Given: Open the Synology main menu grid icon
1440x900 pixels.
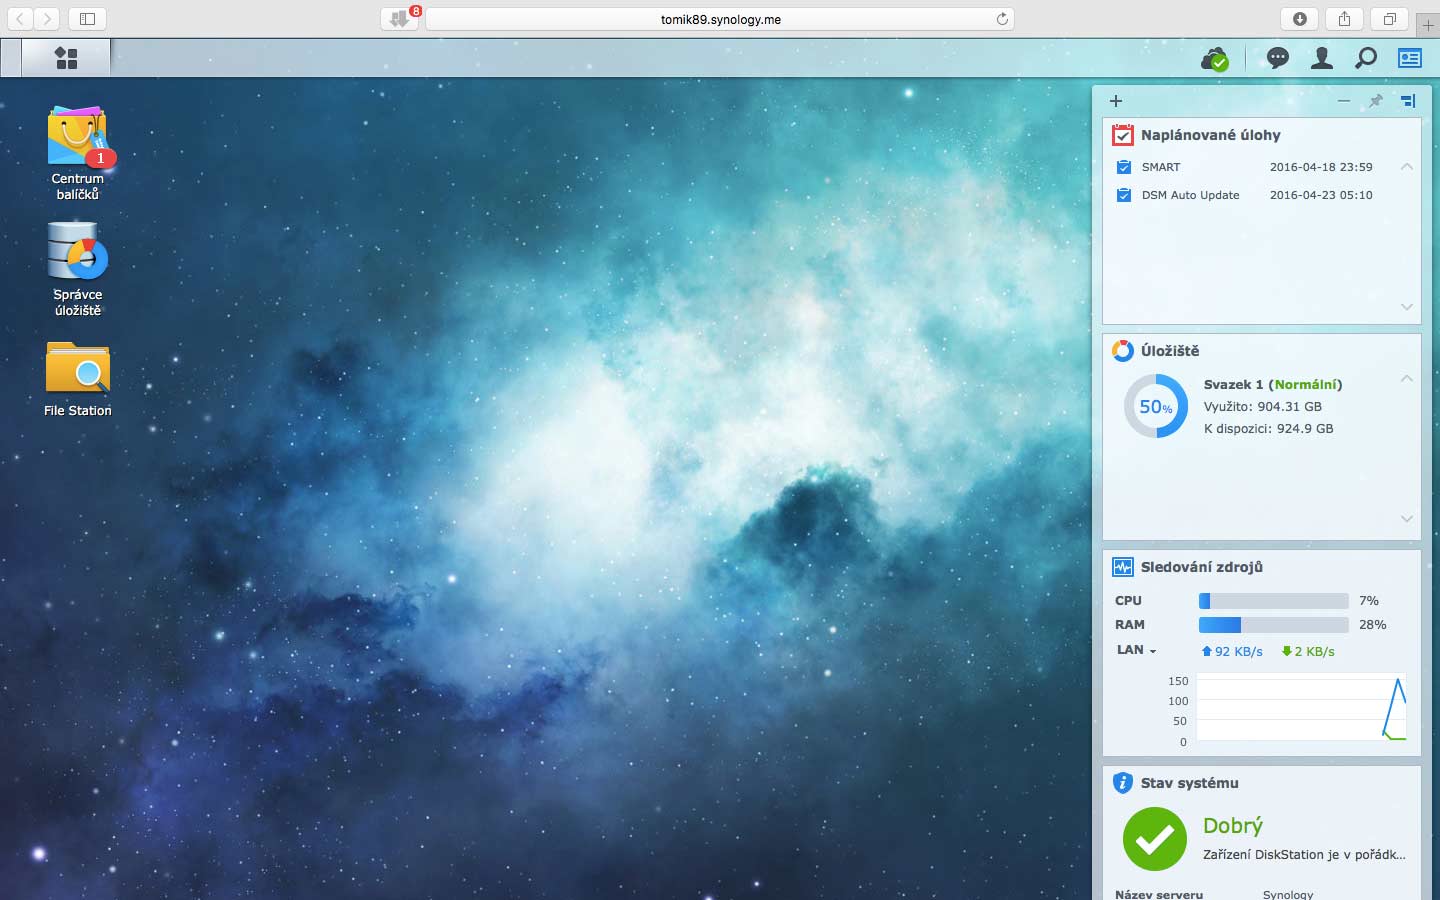Looking at the screenshot, I should (x=66, y=58).
